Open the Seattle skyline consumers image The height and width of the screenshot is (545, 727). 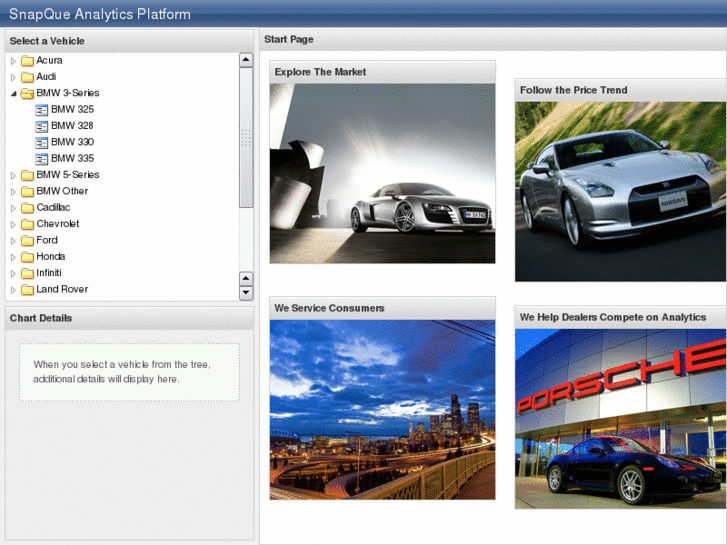(383, 410)
